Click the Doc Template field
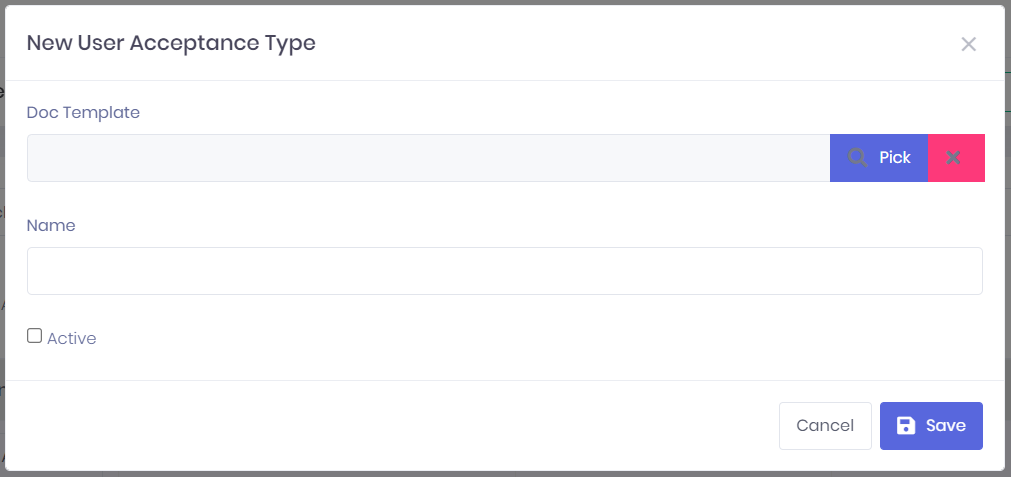 click(x=428, y=158)
